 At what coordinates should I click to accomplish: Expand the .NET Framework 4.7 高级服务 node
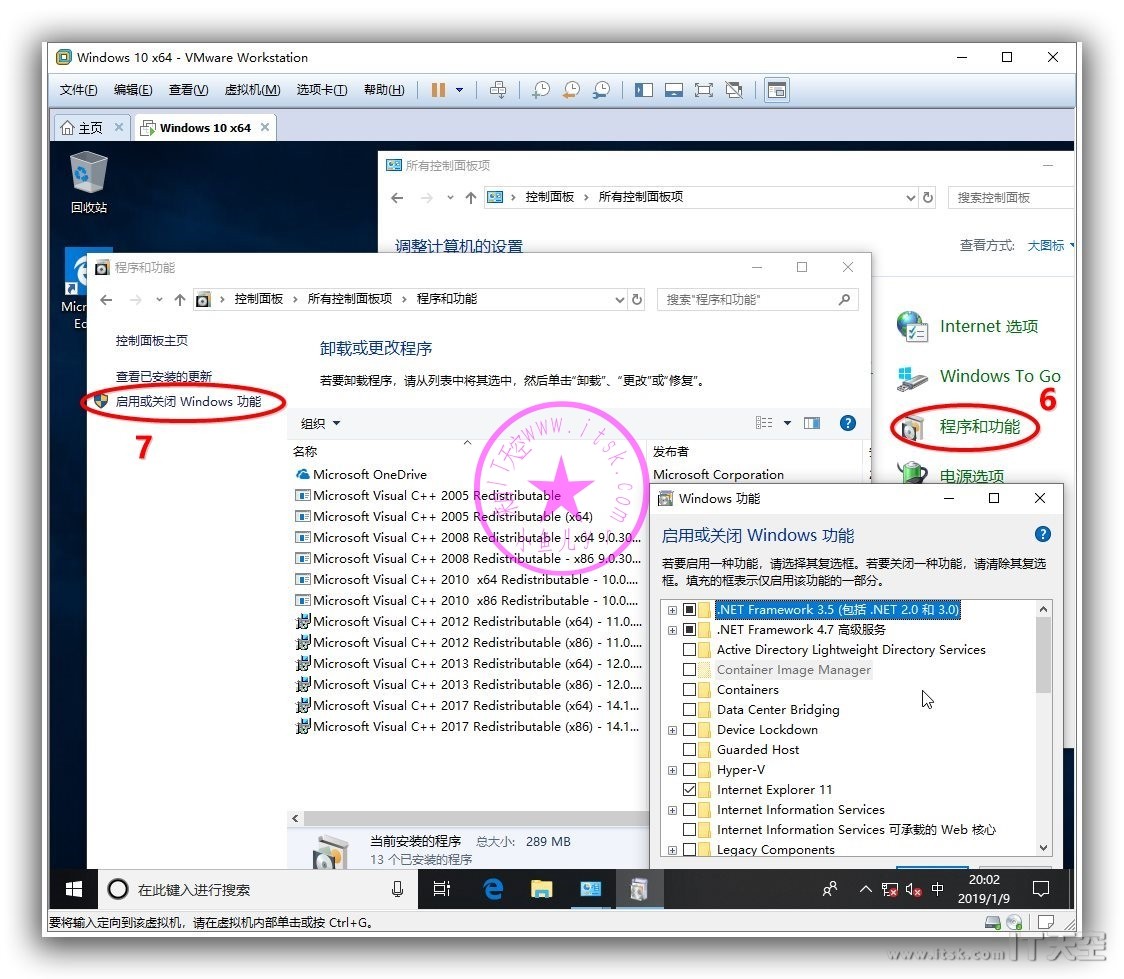672,630
